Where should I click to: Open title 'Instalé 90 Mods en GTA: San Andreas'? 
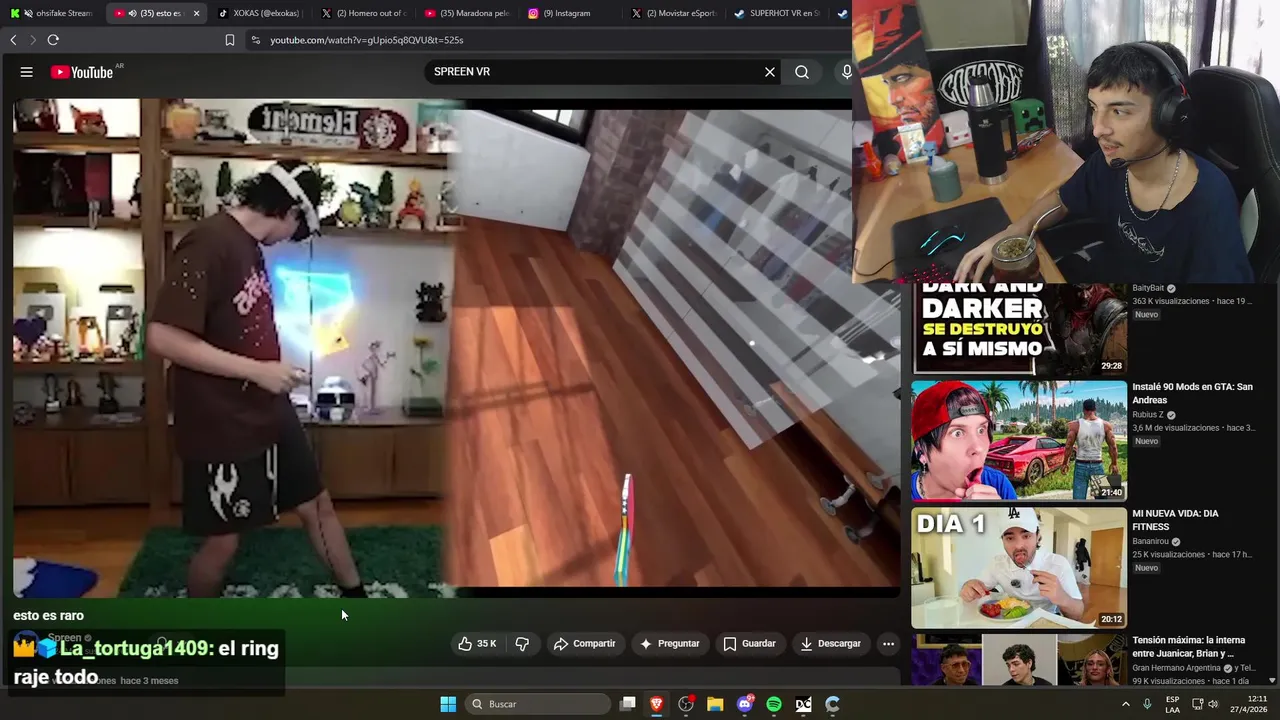coord(1192,393)
